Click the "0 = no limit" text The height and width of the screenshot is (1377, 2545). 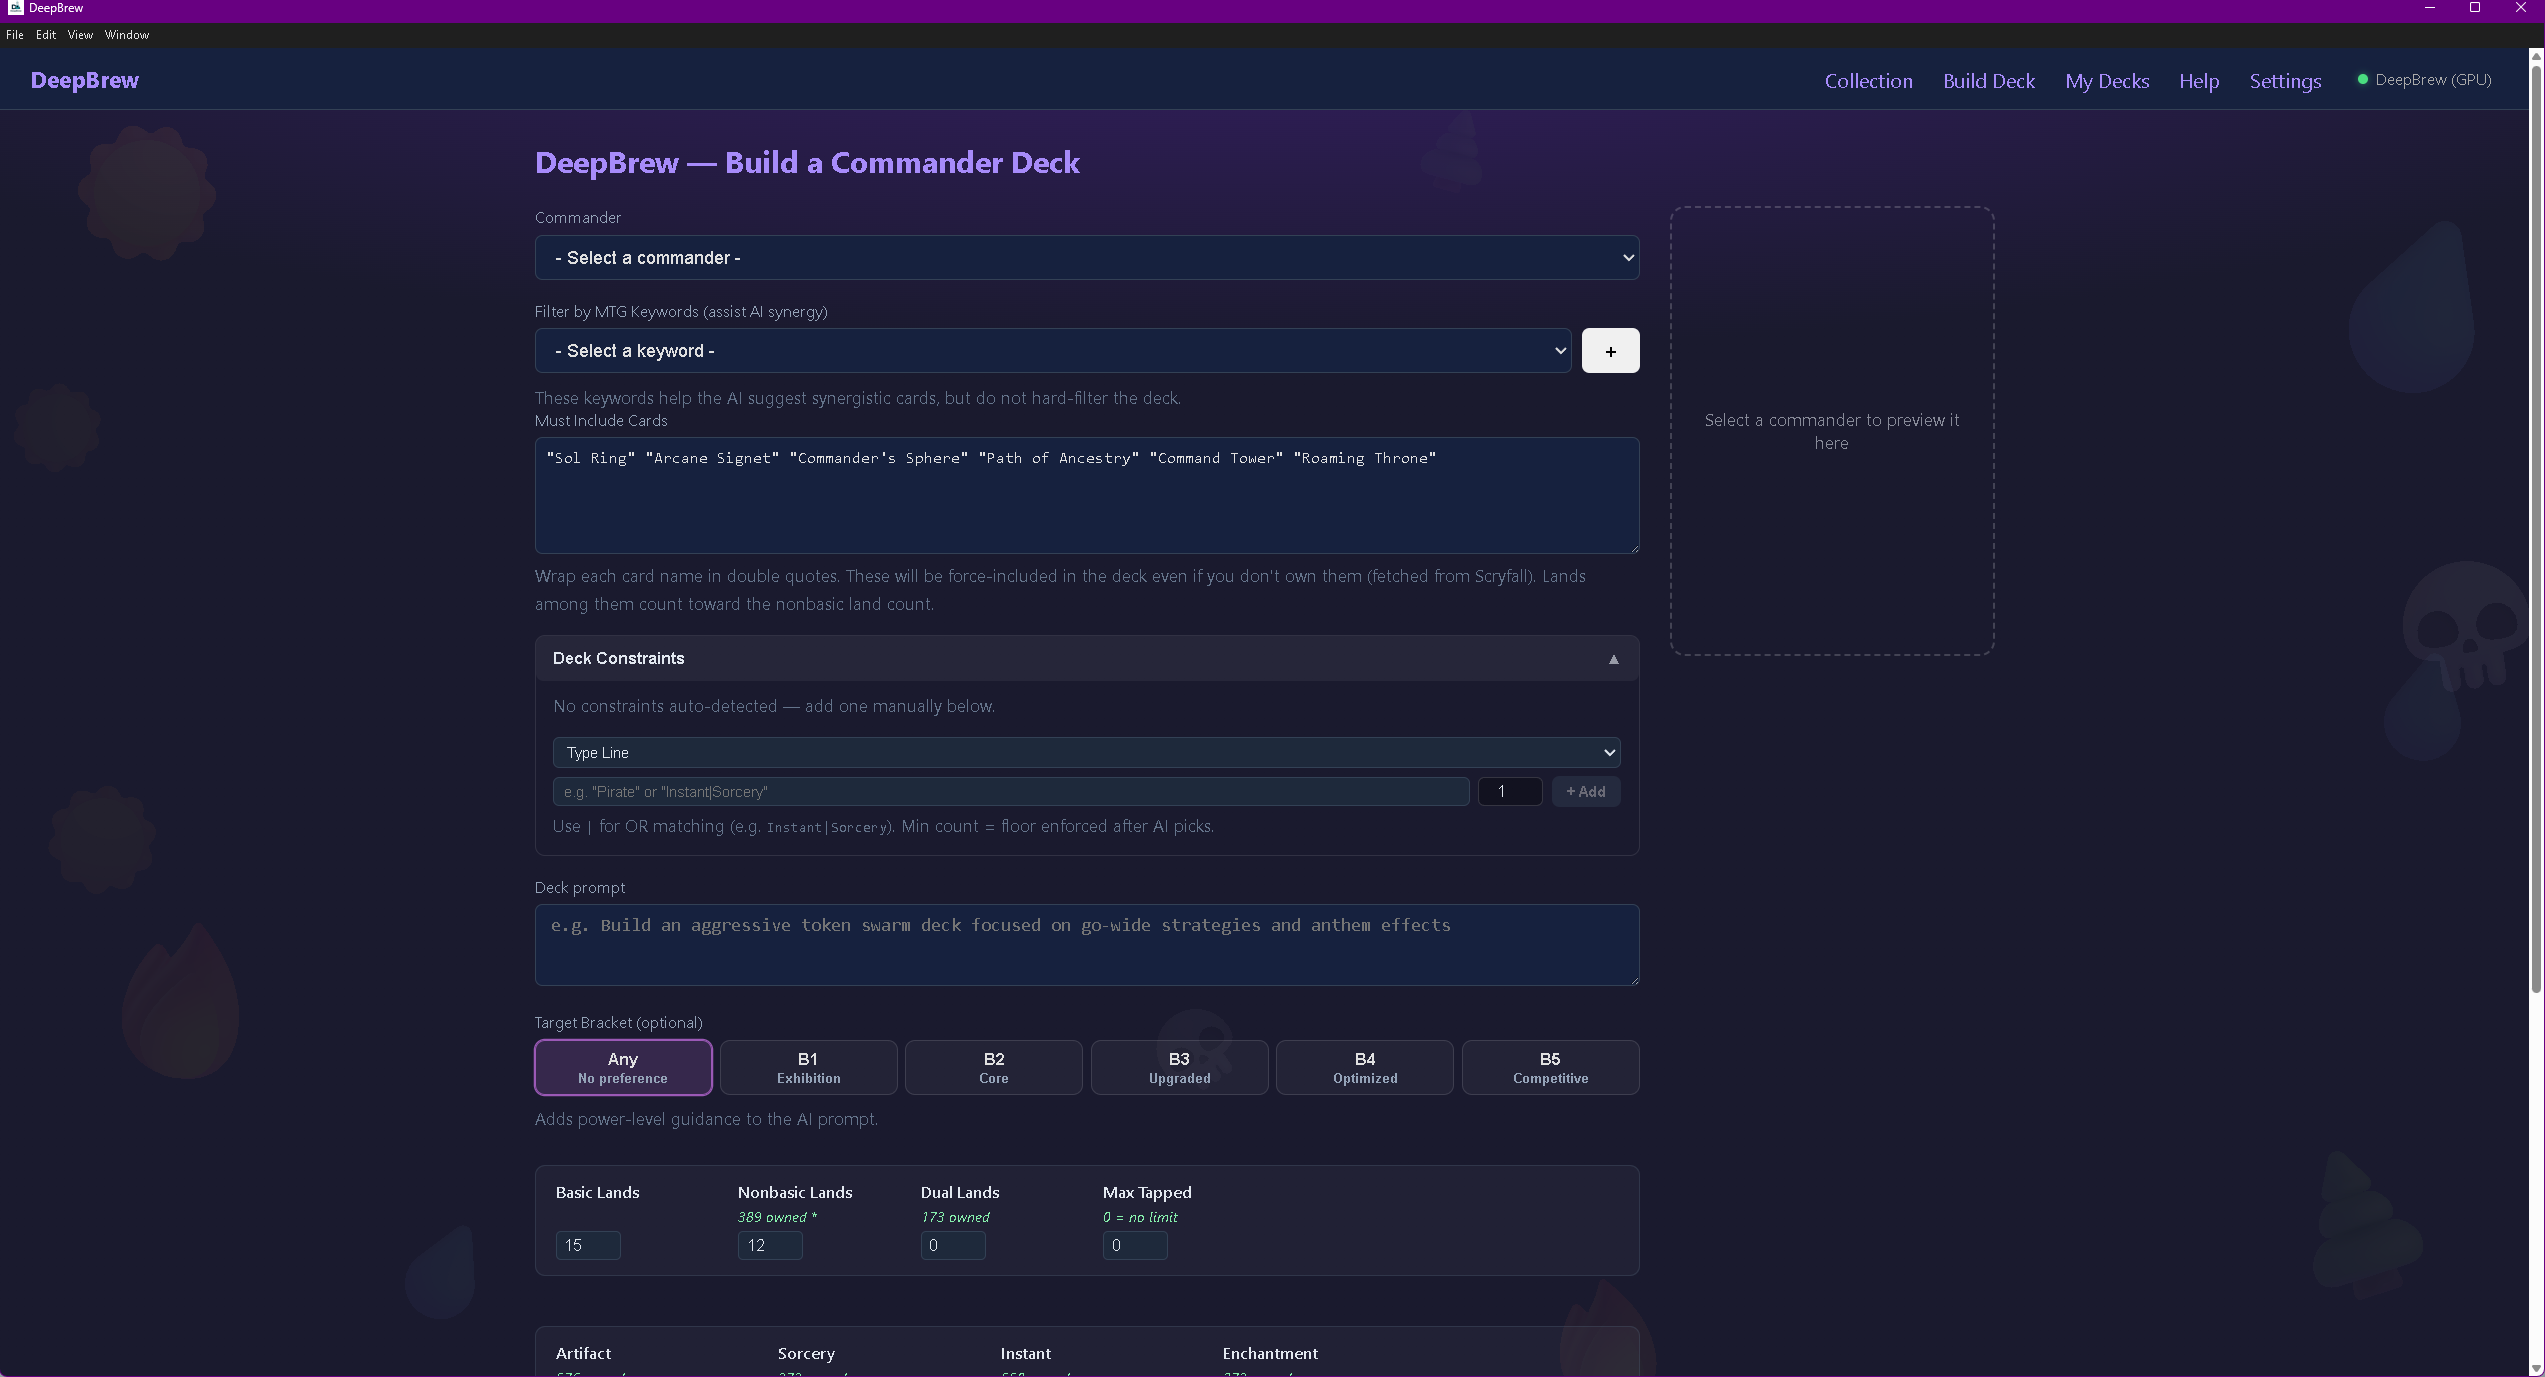tap(1140, 1218)
